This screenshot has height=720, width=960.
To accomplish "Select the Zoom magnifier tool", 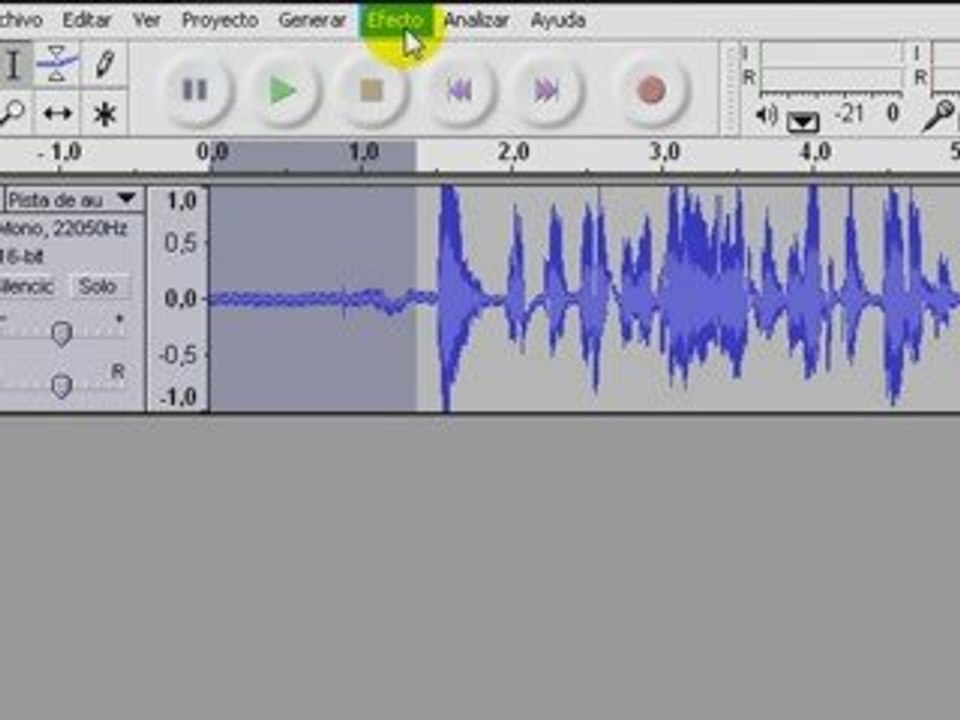I will click(x=12, y=113).
